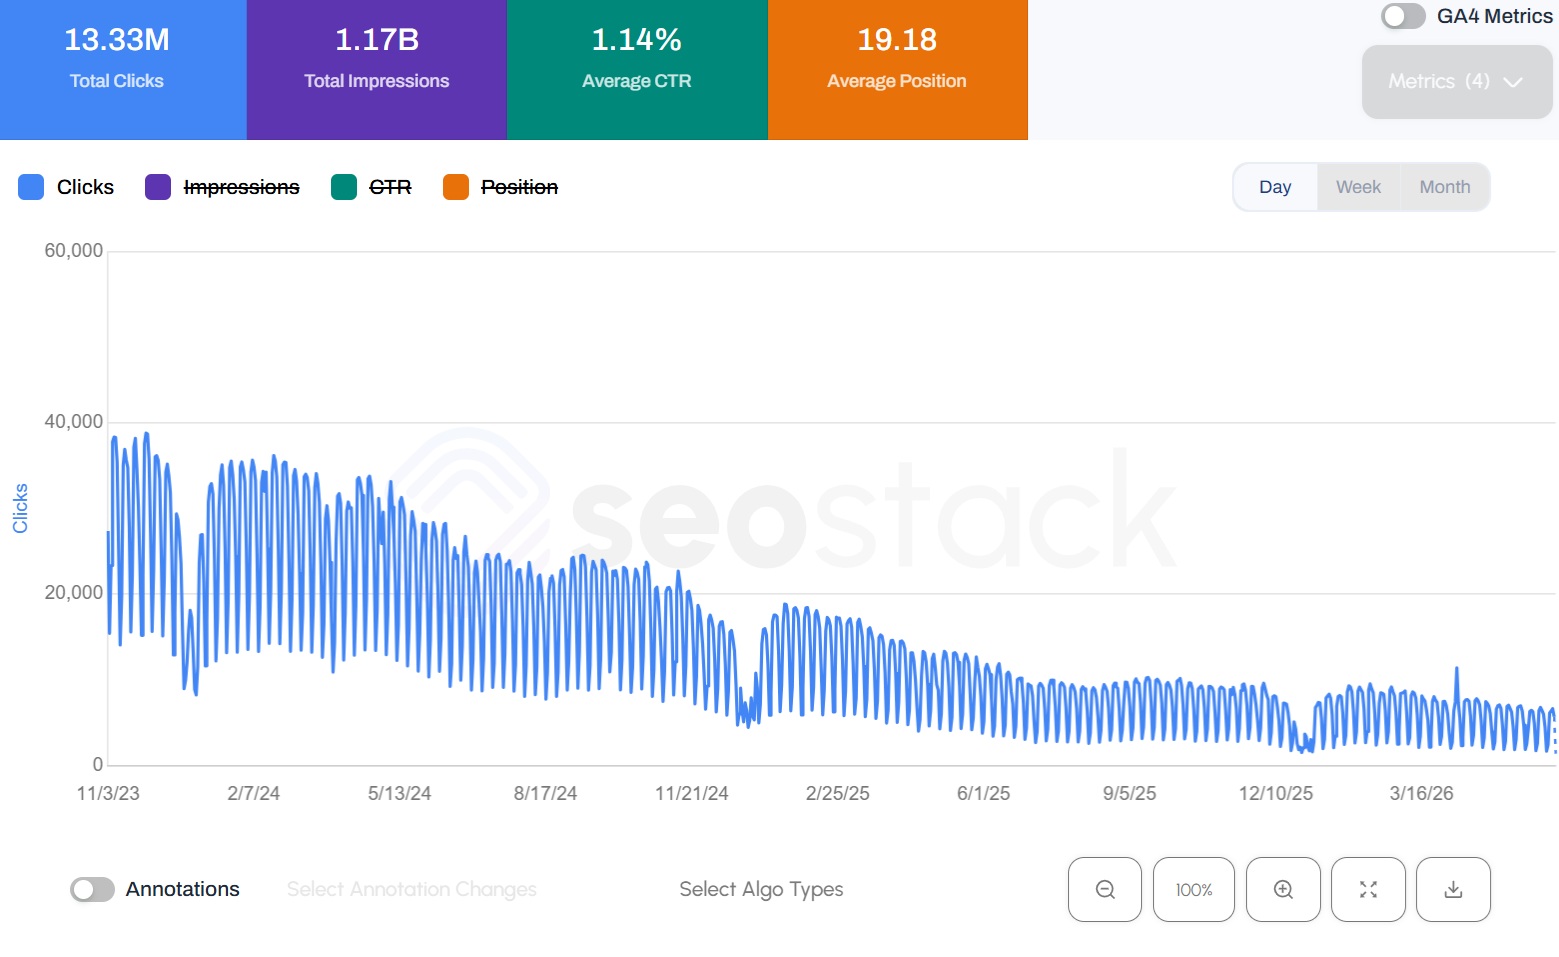Viewport: 1559px width, 957px height.
Task: Switch chart granularity to Month
Action: (1445, 187)
